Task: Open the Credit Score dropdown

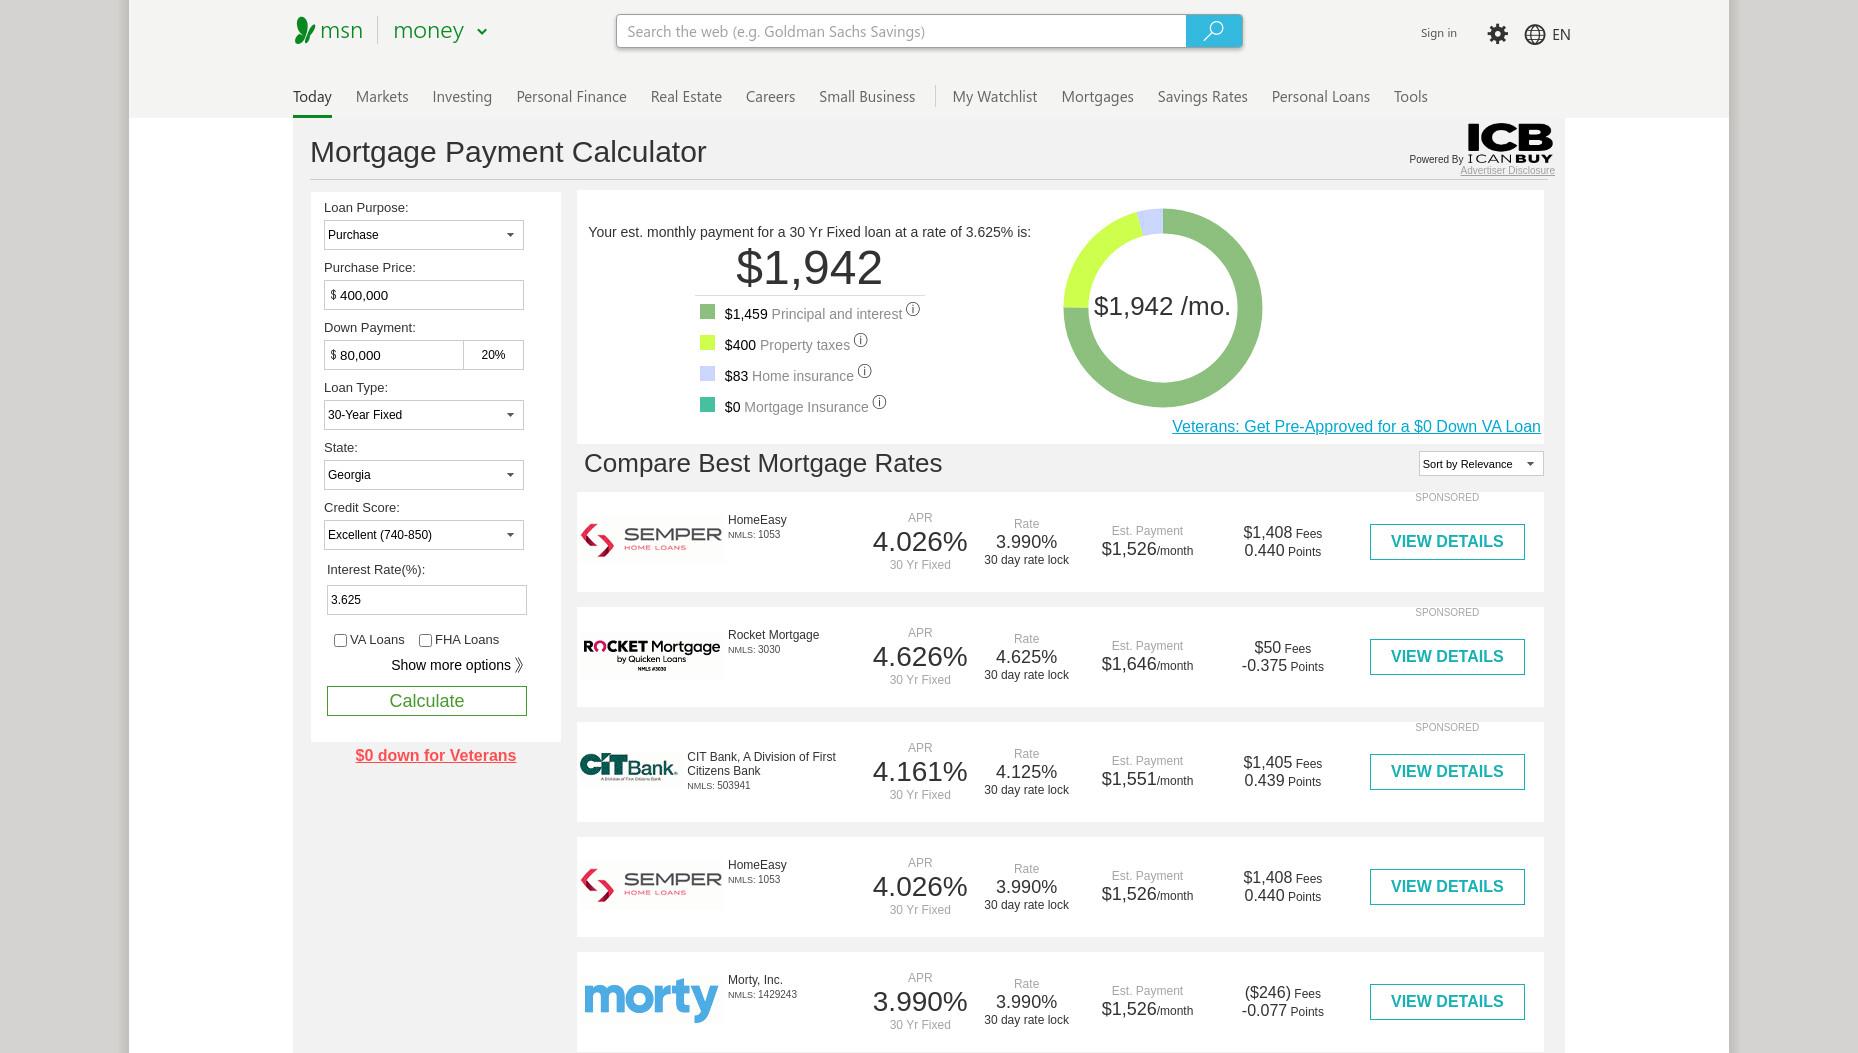Action: (x=424, y=535)
